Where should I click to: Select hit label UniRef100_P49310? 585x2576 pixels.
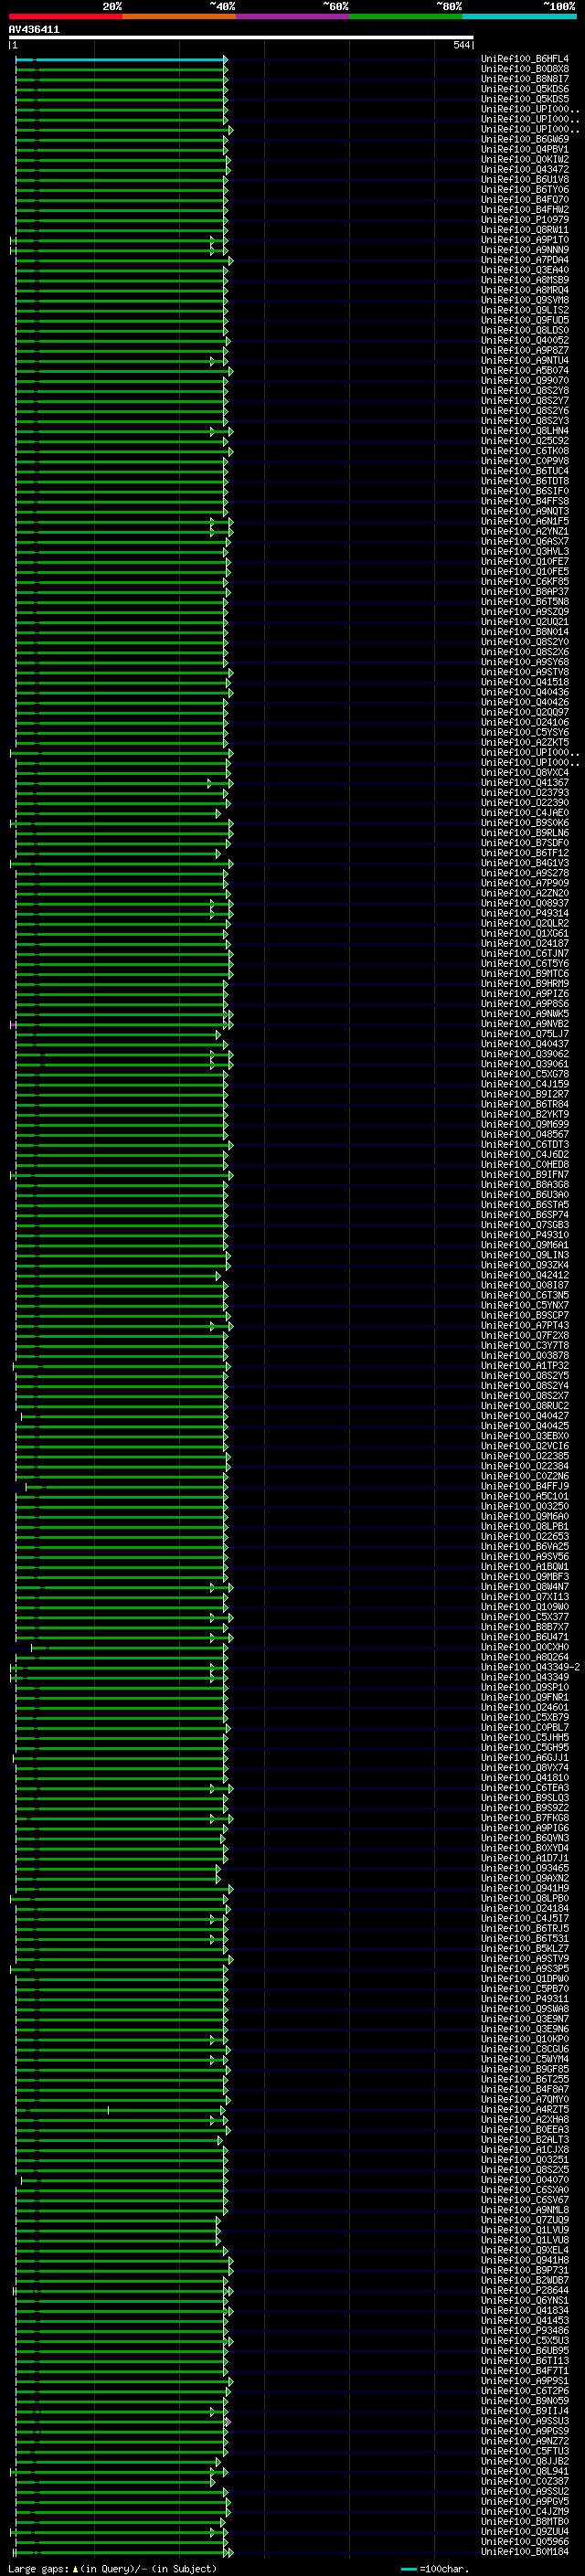pos(524,1235)
